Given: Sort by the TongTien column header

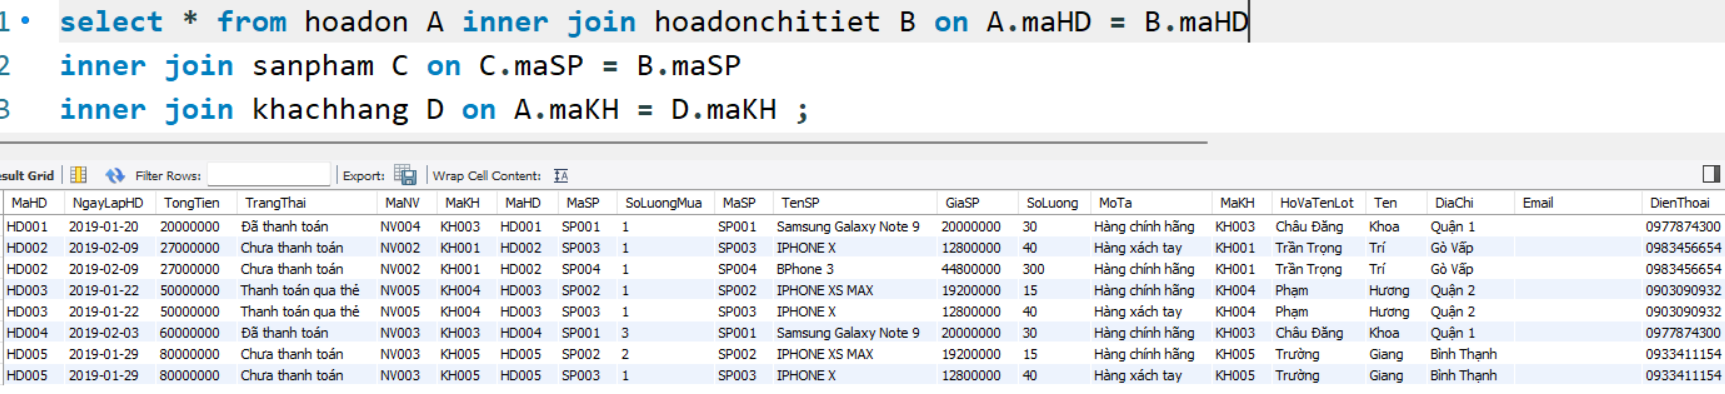Looking at the screenshot, I should tap(192, 202).
